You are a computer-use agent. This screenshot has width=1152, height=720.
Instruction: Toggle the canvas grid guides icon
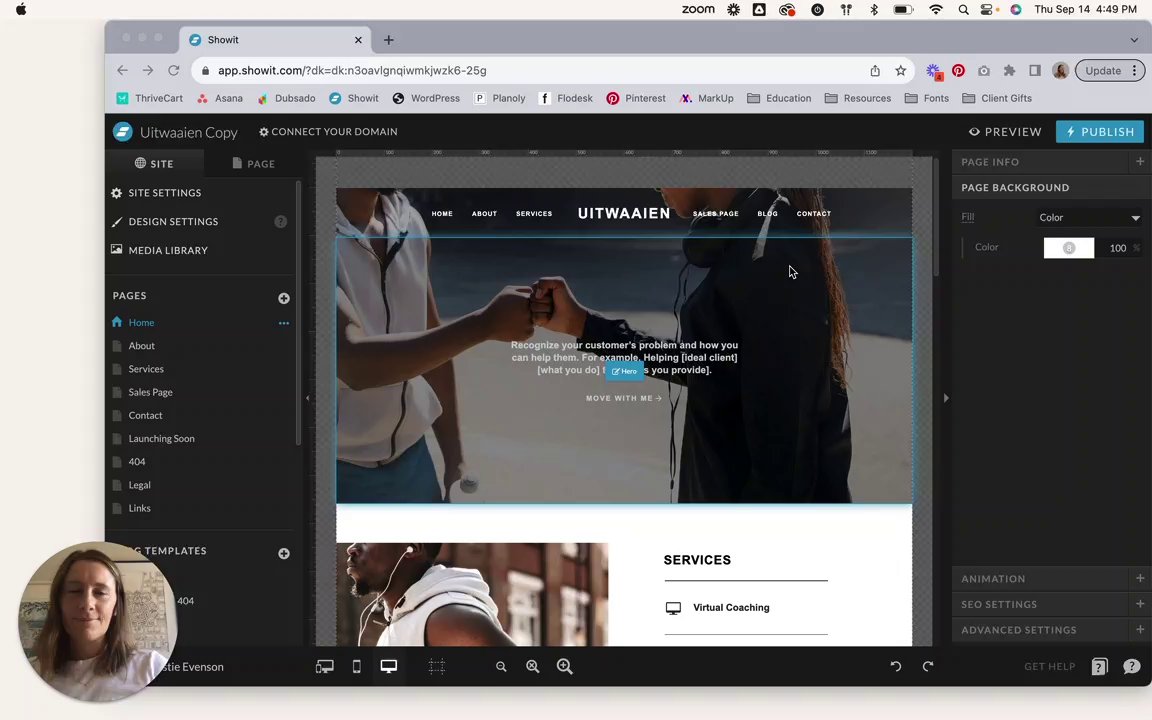(x=436, y=666)
